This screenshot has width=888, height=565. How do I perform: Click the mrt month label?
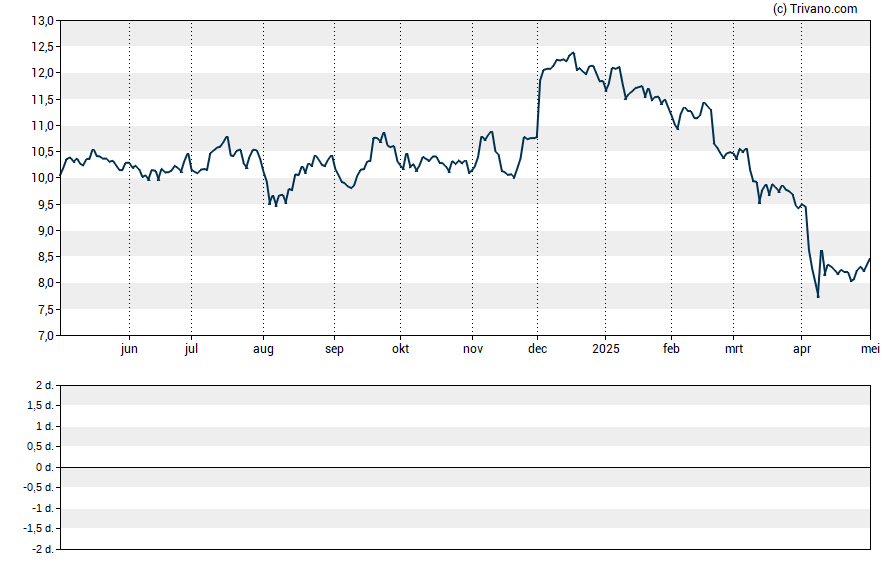click(x=734, y=349)
